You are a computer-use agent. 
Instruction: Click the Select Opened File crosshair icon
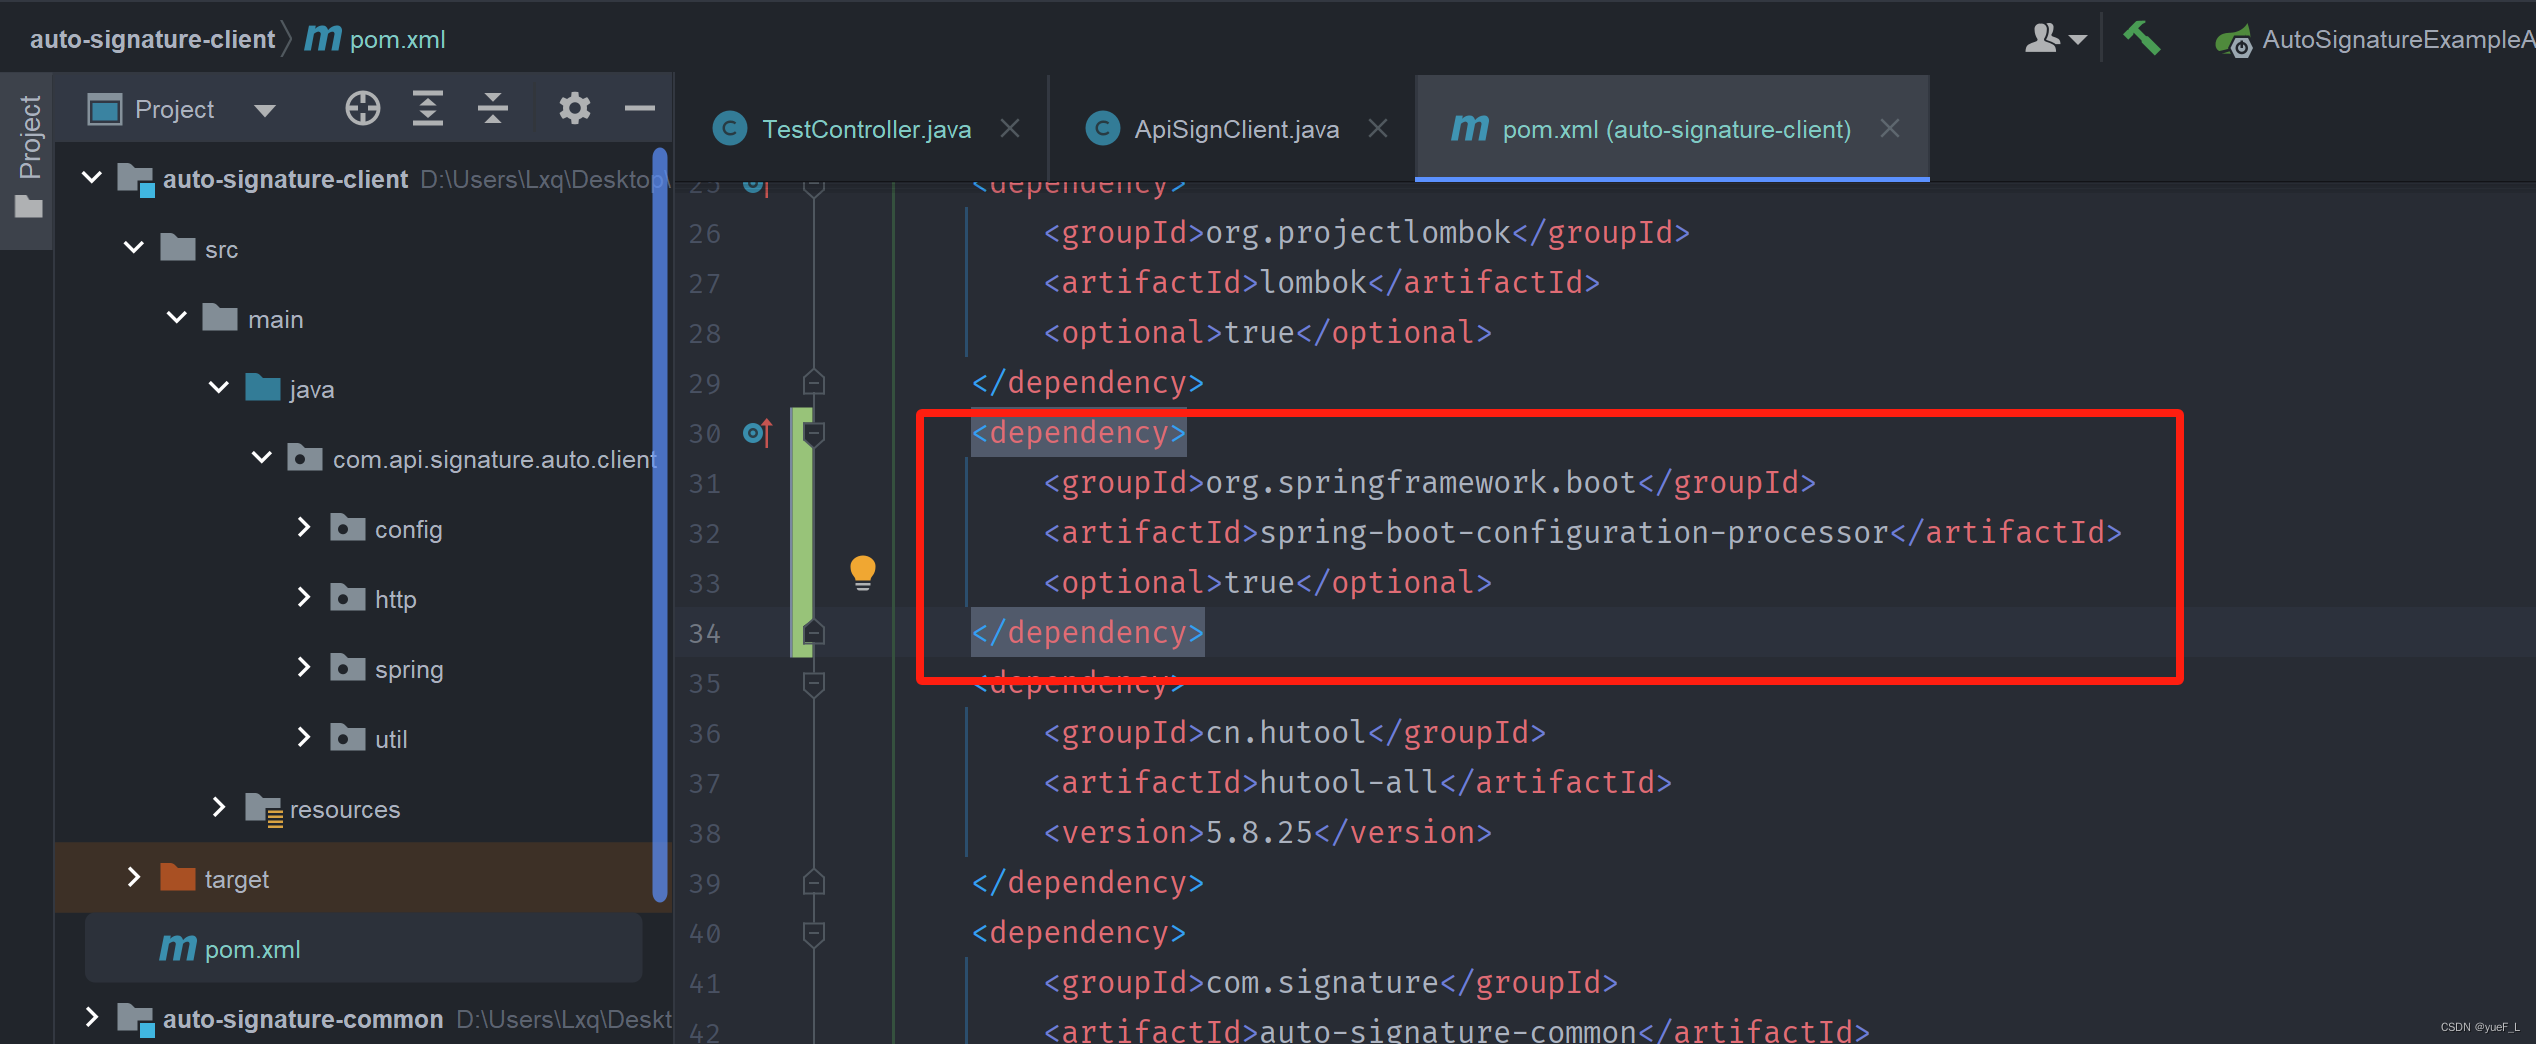362,108
